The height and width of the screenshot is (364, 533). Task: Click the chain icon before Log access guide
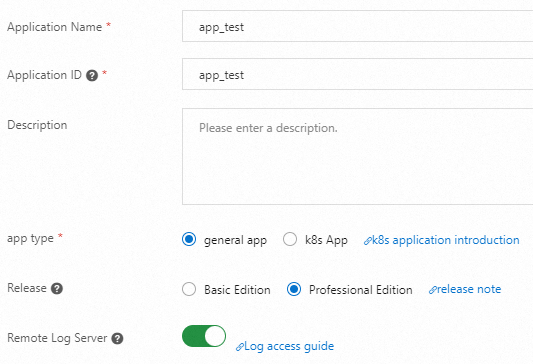240,347
